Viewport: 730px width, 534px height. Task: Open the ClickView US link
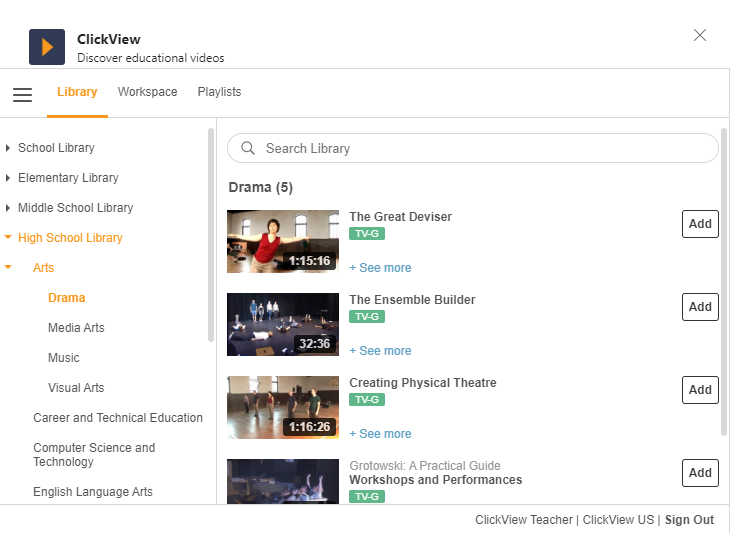pyautogui.click(x=618, y=520)
